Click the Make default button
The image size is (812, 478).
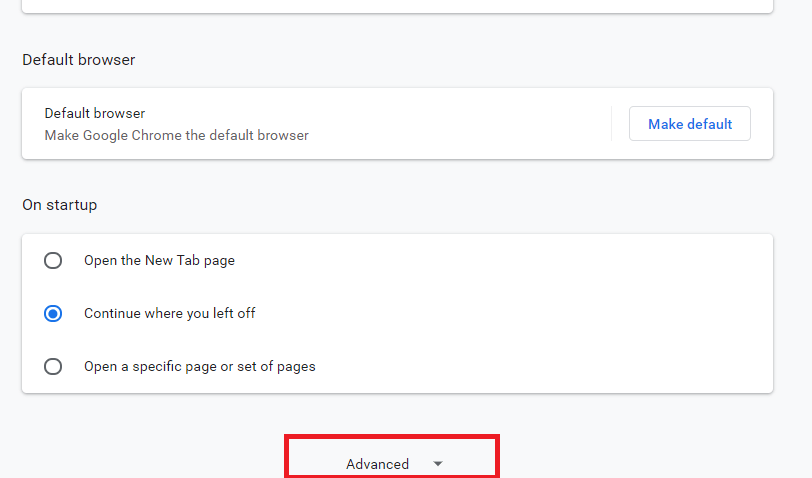click(x=690, y=124)
